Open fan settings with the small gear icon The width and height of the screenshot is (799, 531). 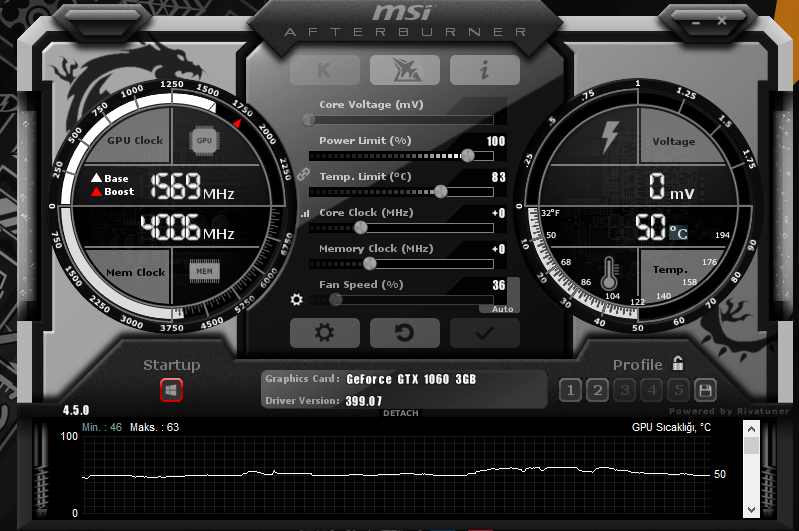(297, 300)
